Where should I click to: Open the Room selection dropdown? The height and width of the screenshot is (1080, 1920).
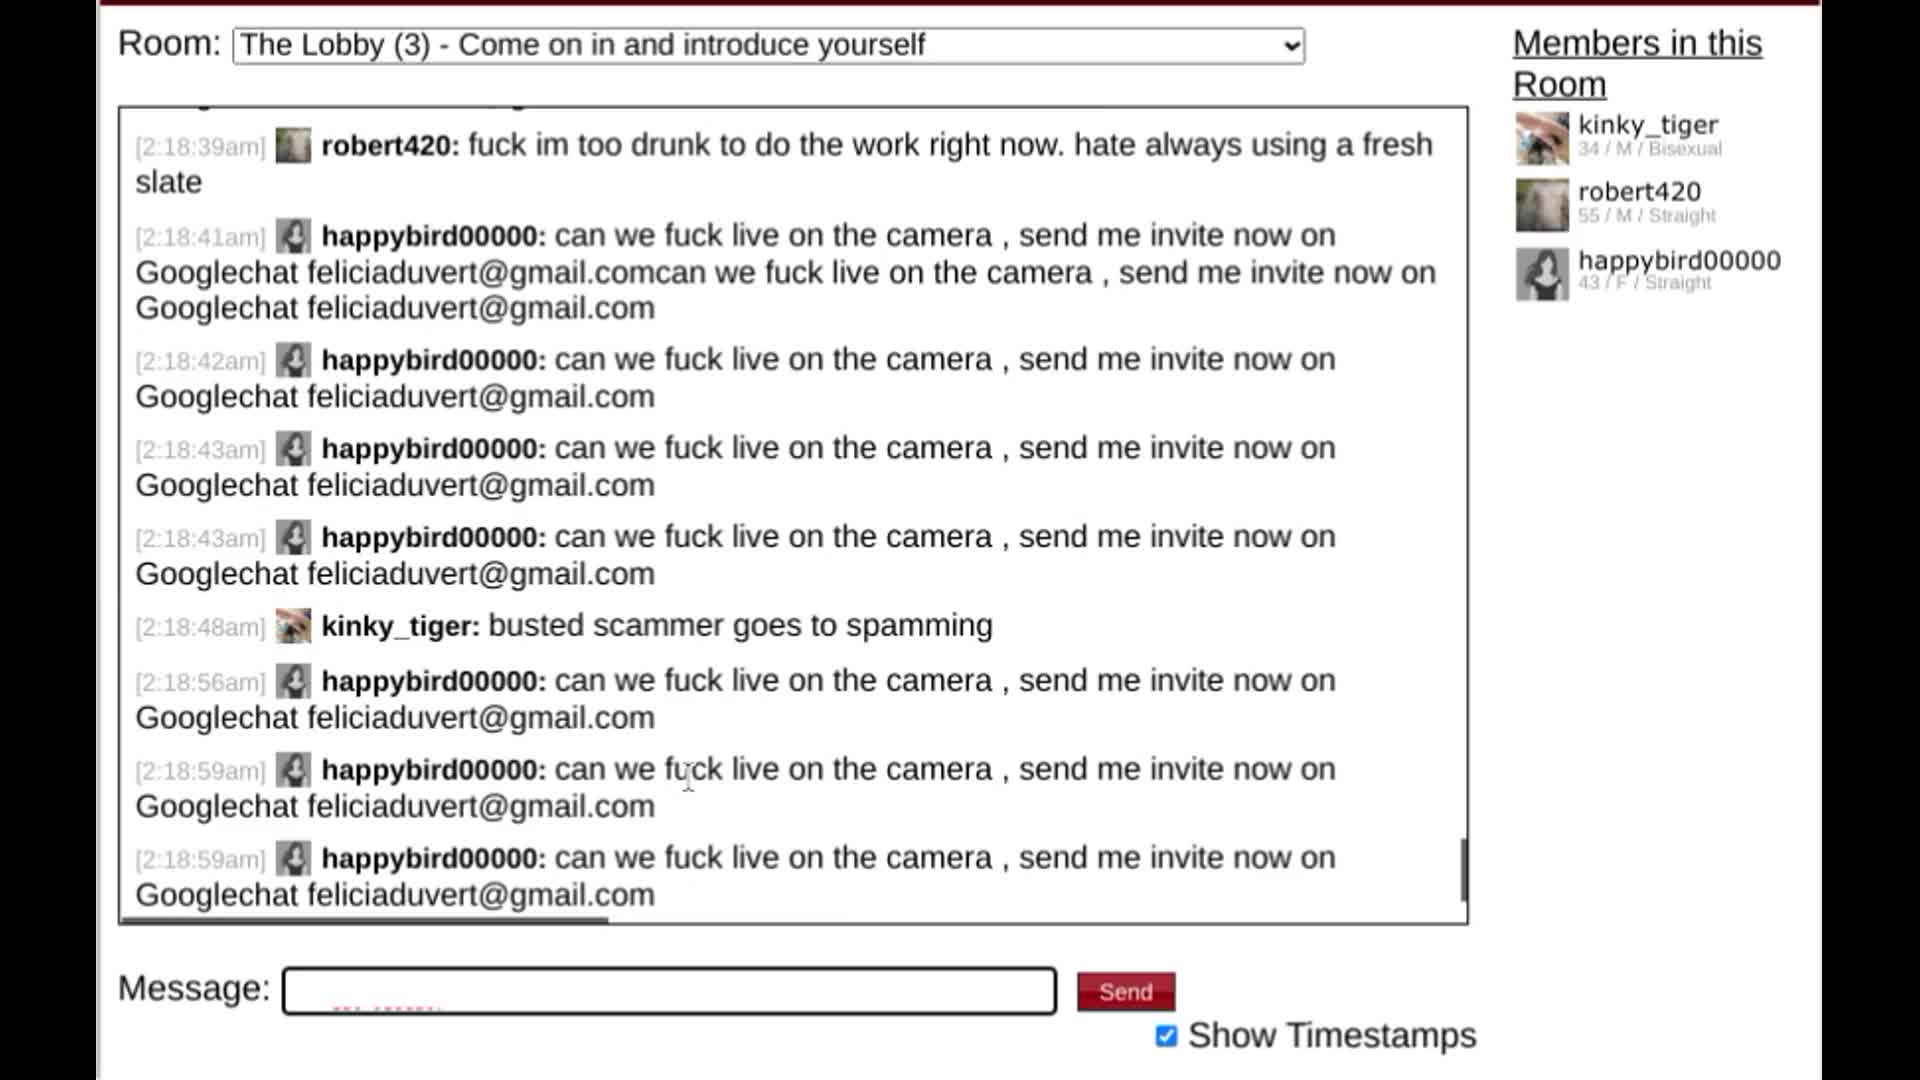768,46
